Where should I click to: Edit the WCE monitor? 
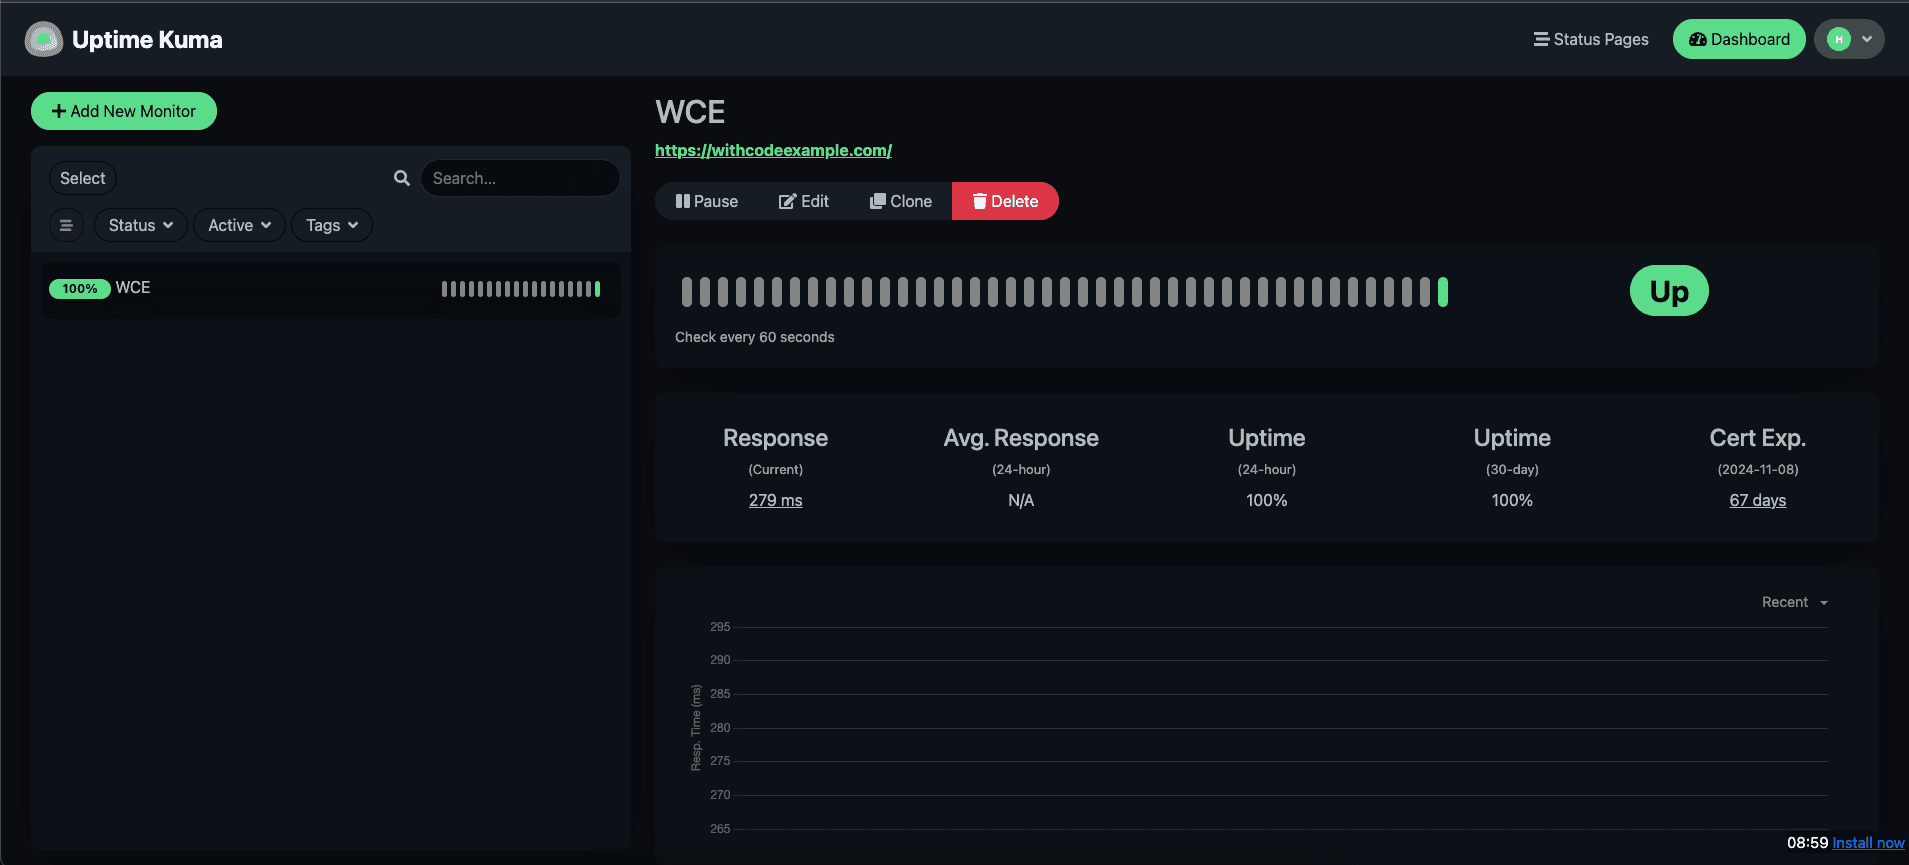[x=804, y=201]
